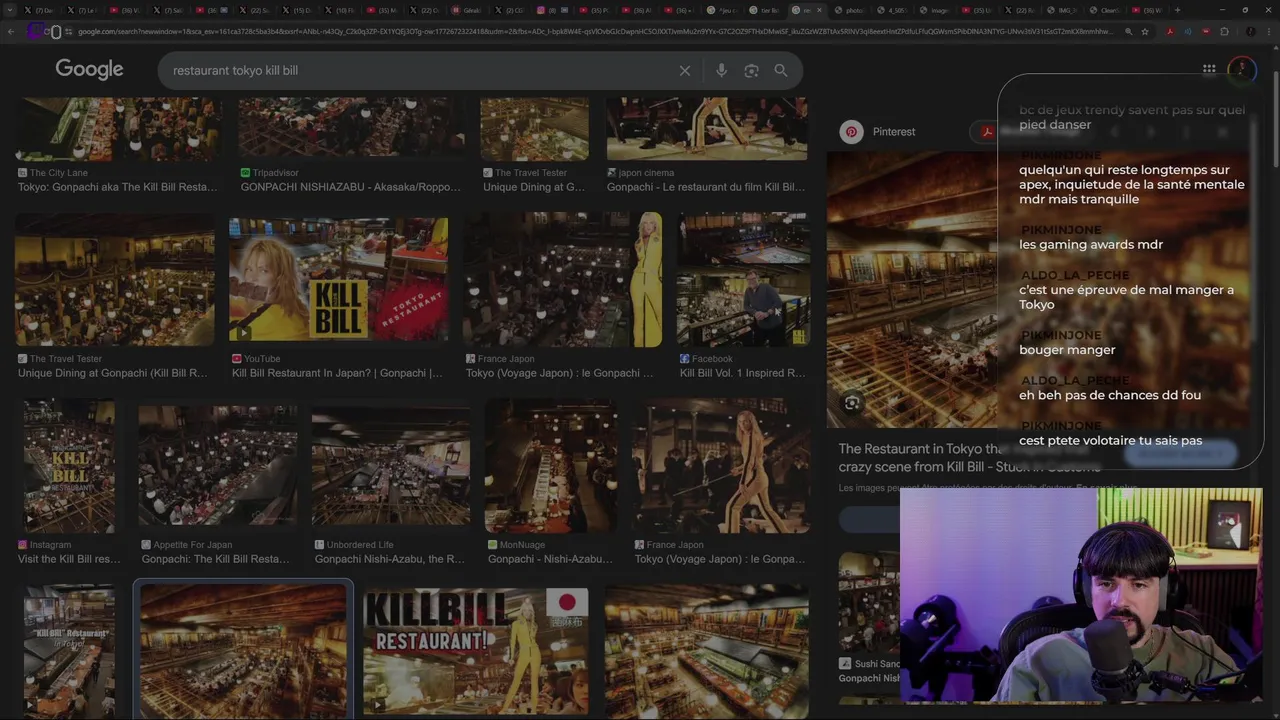This screenshot has height=720, width=1280.
Task: Switch to the "4_505" tab
Action: pos(891,10)
